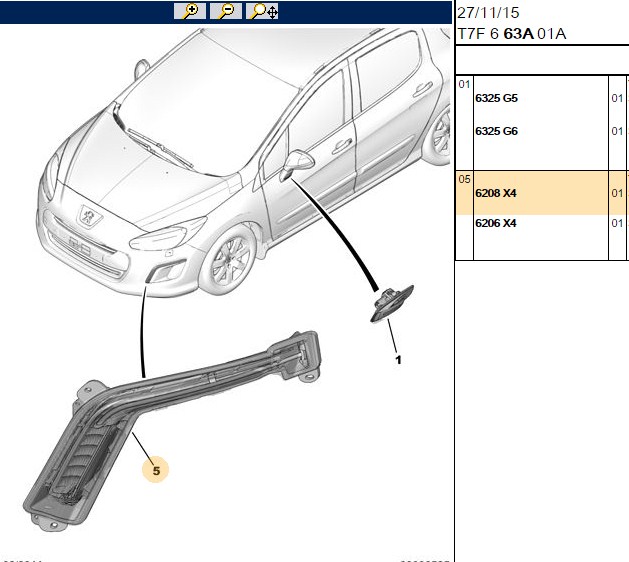Select highlighted part number 6208 X4
629x562 pixels.
(496, 193)
